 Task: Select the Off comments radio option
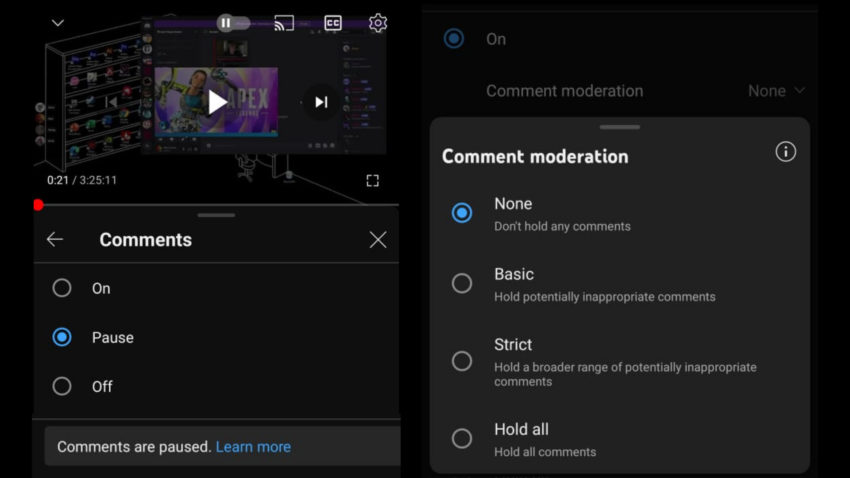(x=62, y=386)
